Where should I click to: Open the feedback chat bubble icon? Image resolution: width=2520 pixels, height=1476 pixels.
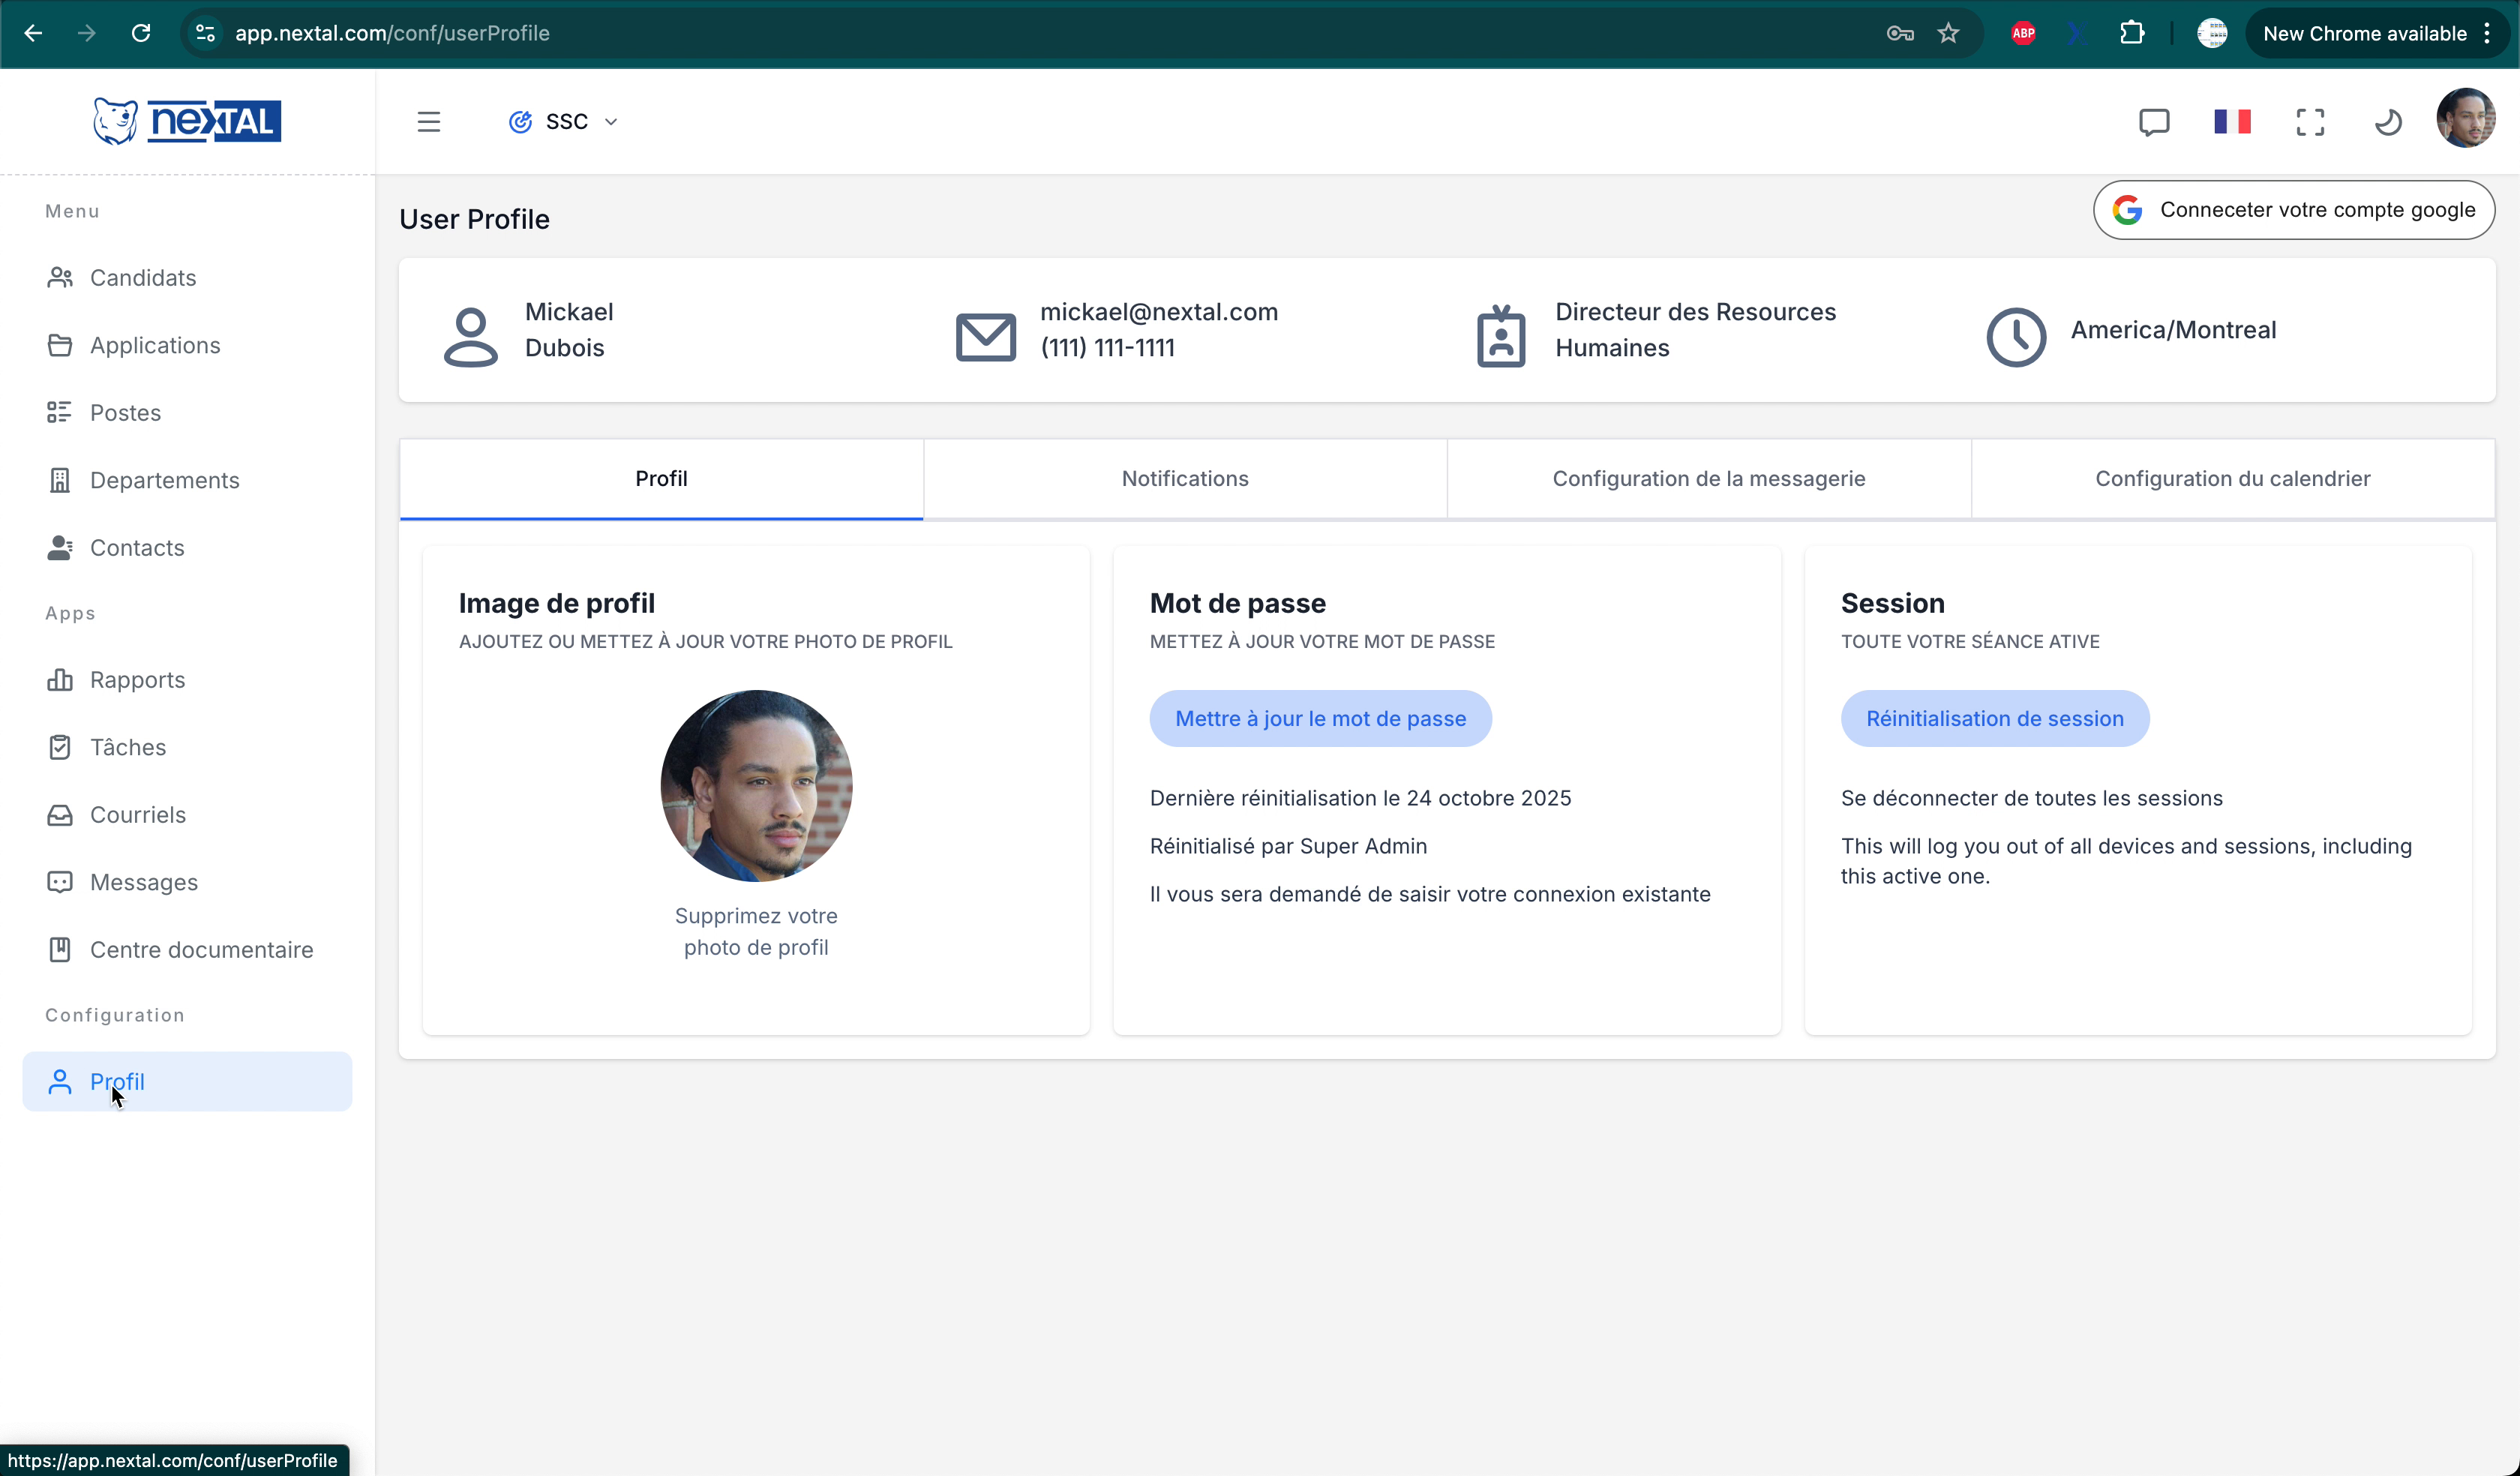(2154, 121)
